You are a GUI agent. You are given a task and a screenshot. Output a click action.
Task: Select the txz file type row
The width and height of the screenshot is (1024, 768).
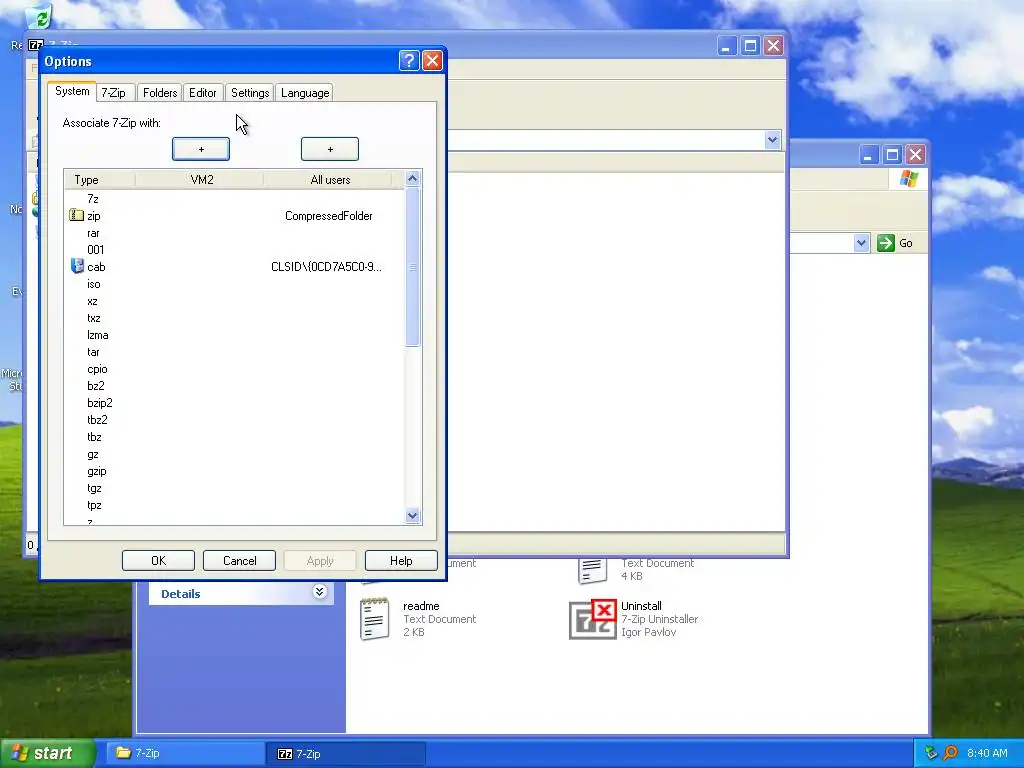234,318
